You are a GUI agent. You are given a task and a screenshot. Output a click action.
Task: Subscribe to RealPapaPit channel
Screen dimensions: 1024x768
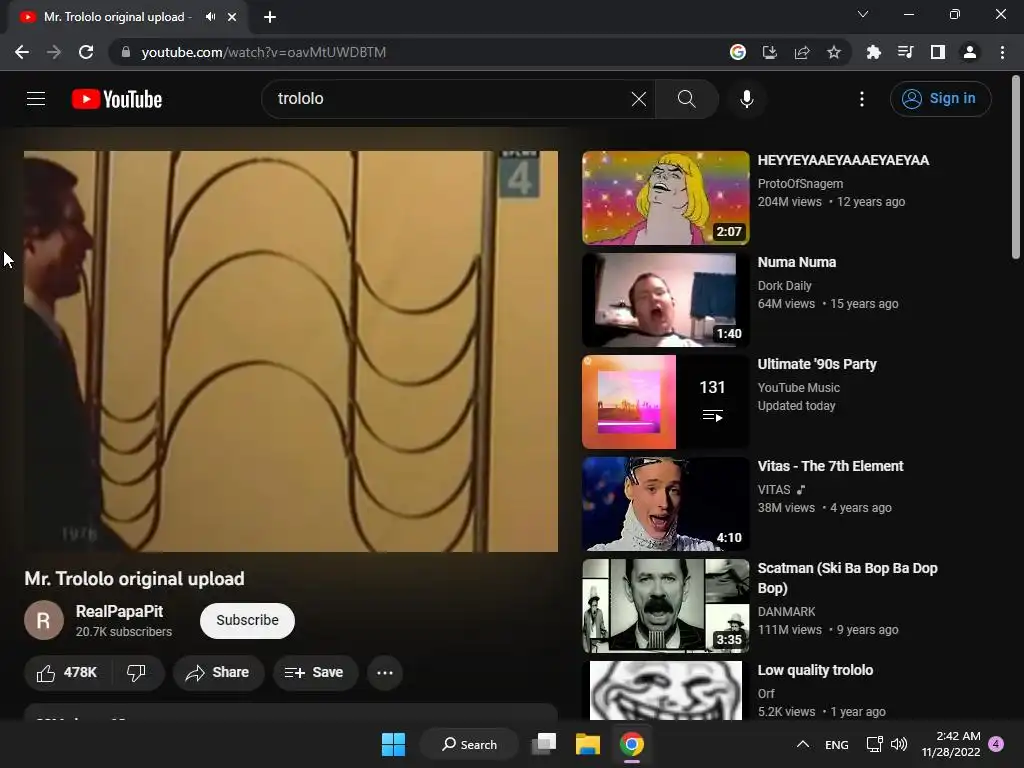[247, 620]
